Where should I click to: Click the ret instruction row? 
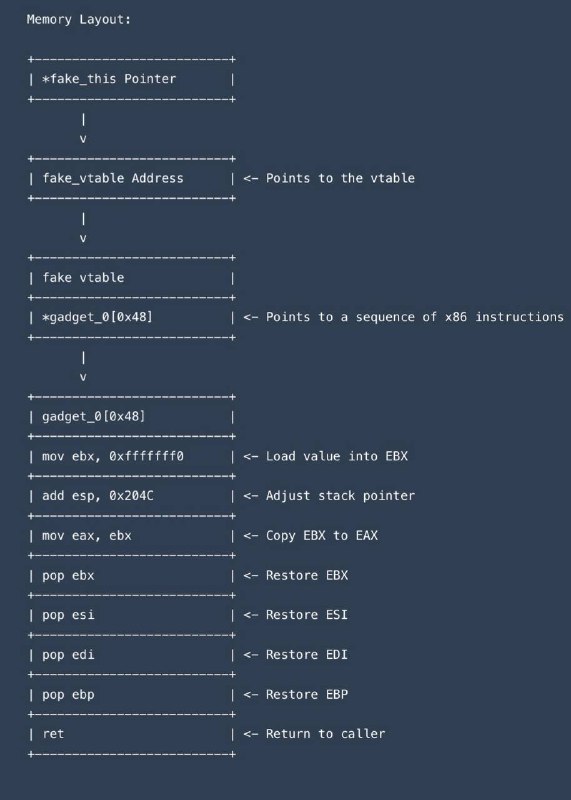click(132, 734)
